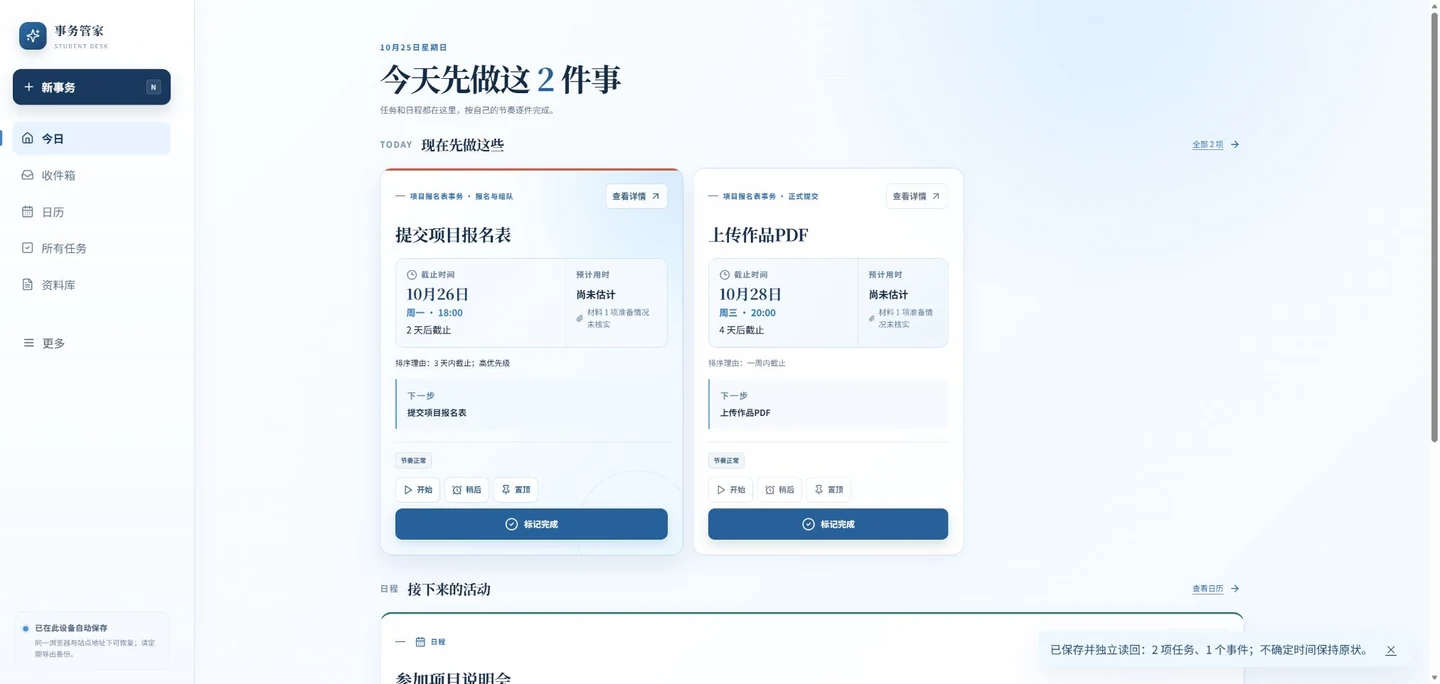
Task: Click the 提交项目报名表 task title
Action: 453,235
